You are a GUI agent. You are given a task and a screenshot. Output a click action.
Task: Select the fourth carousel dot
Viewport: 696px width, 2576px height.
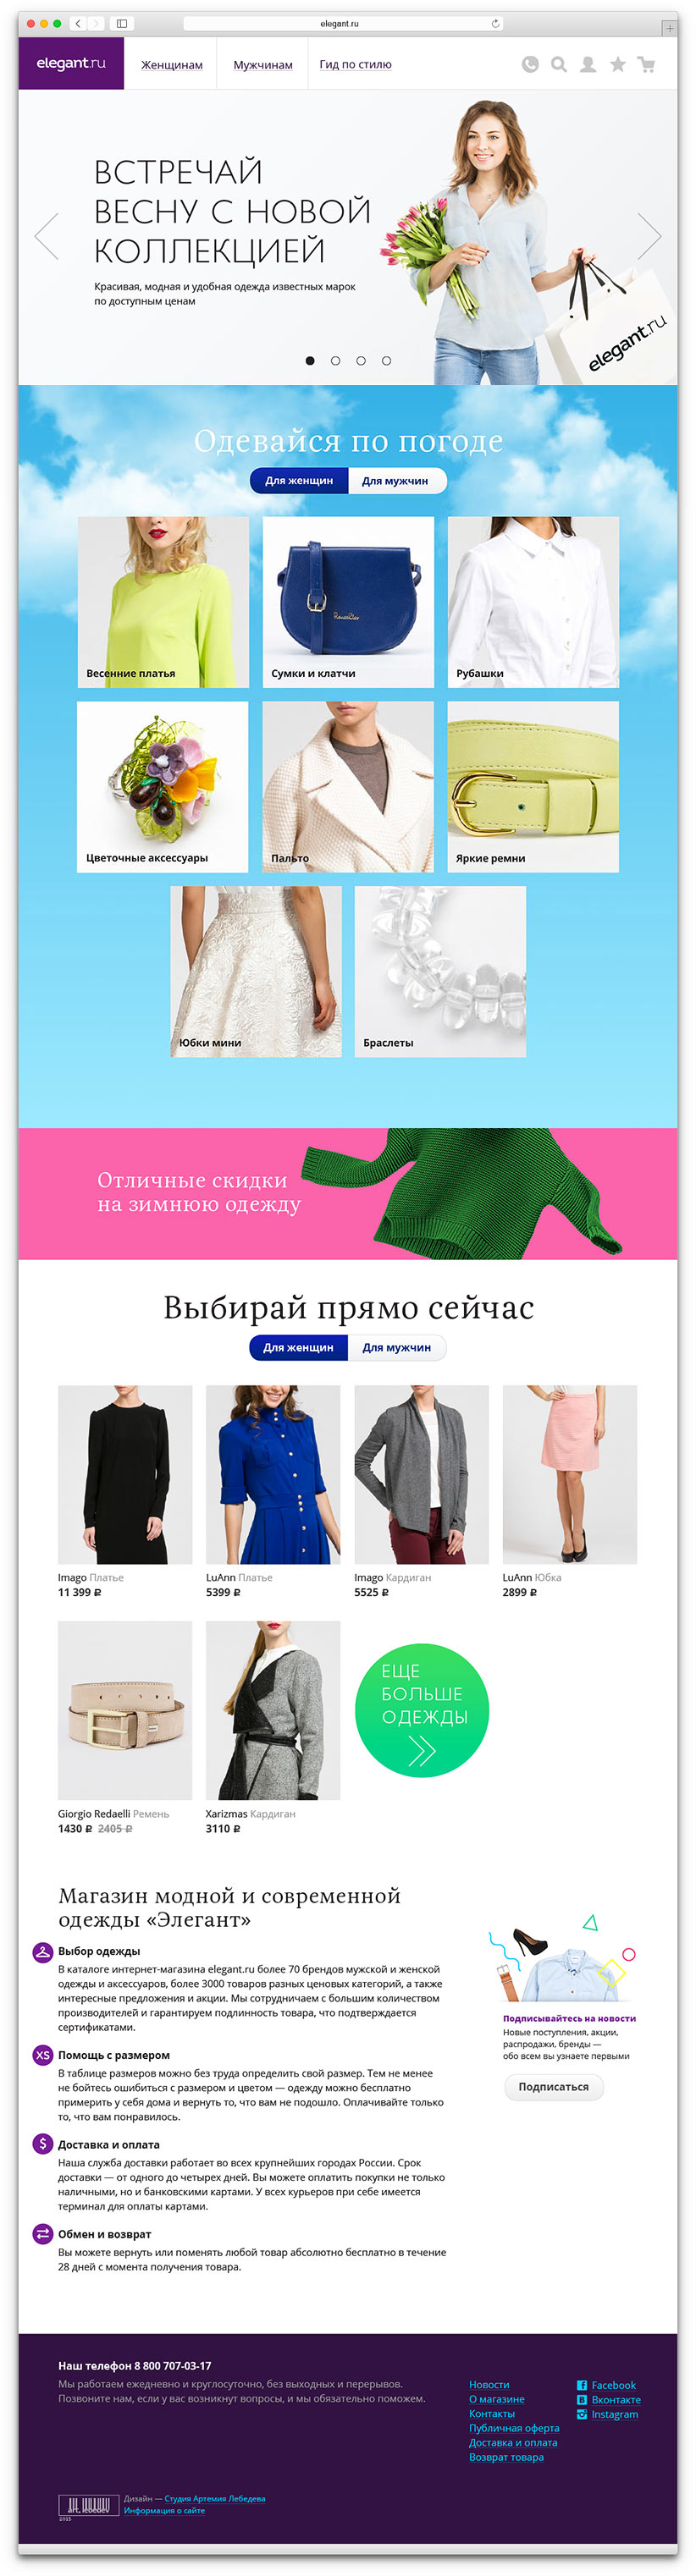[x=386, y=361]
